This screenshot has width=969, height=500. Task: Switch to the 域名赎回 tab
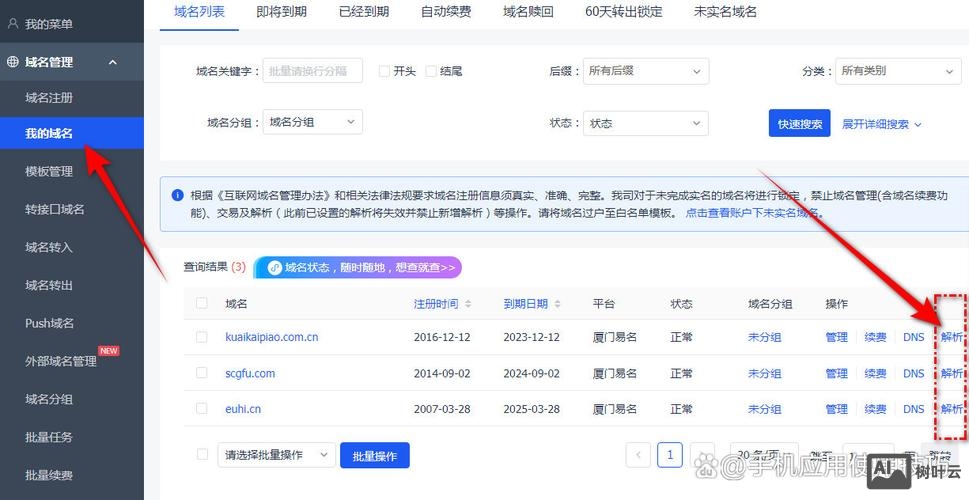point(528,12)
